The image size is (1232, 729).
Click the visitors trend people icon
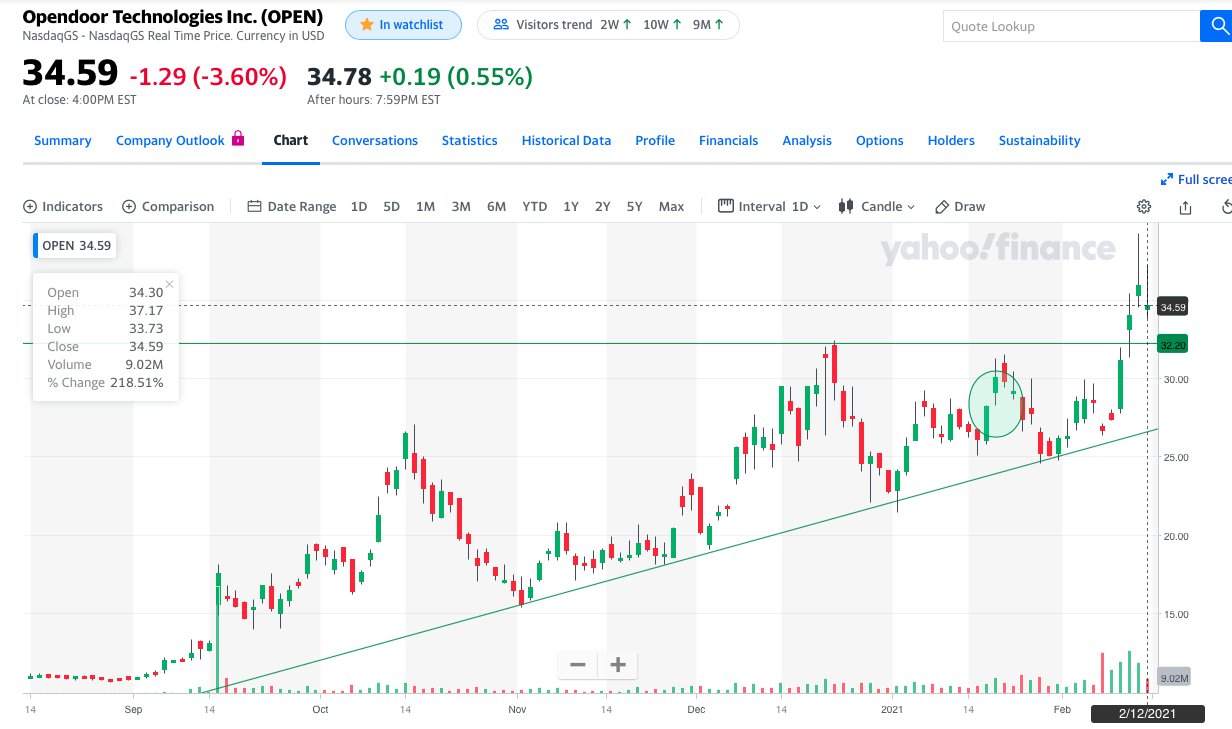click(x=500, y=25)
